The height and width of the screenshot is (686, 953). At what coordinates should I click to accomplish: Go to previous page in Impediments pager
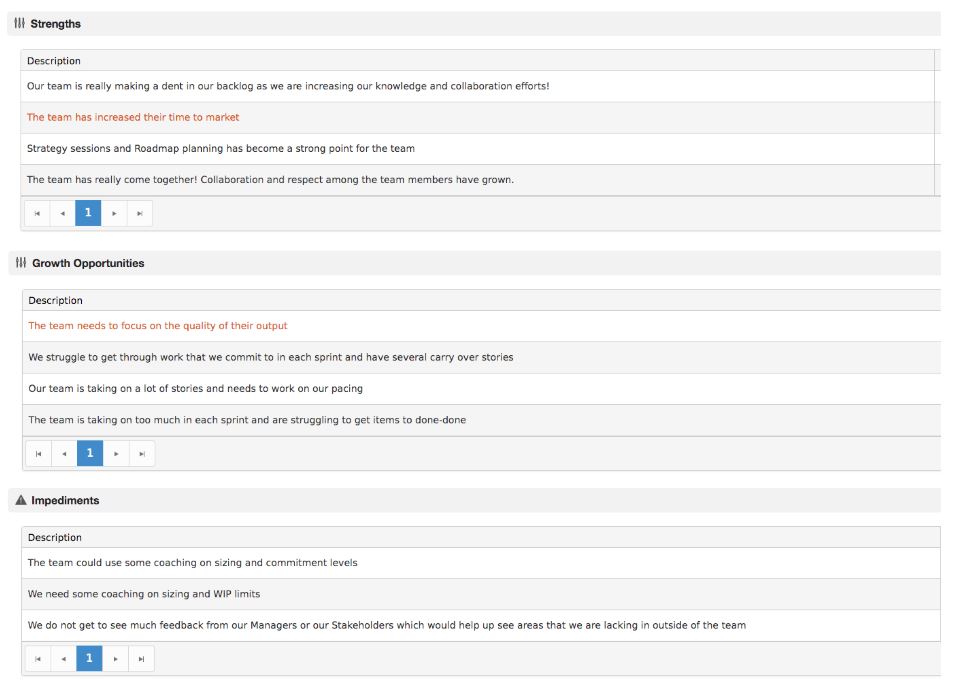(63, 659)
